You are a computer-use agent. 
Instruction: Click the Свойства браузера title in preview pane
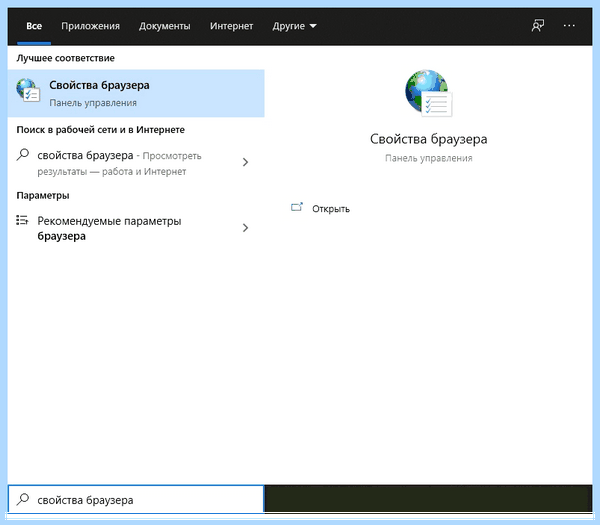point(429,139)
